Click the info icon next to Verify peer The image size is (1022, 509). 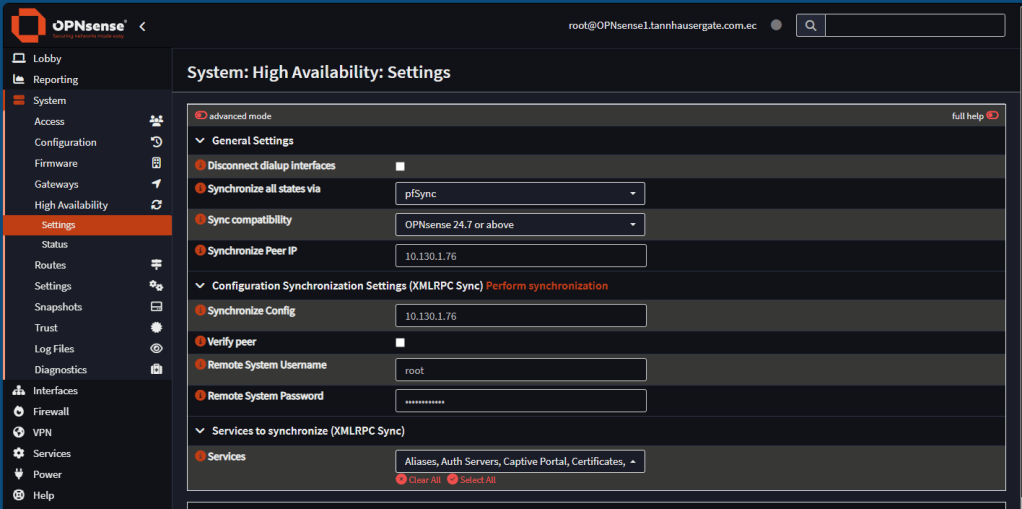tap(200, 342)
